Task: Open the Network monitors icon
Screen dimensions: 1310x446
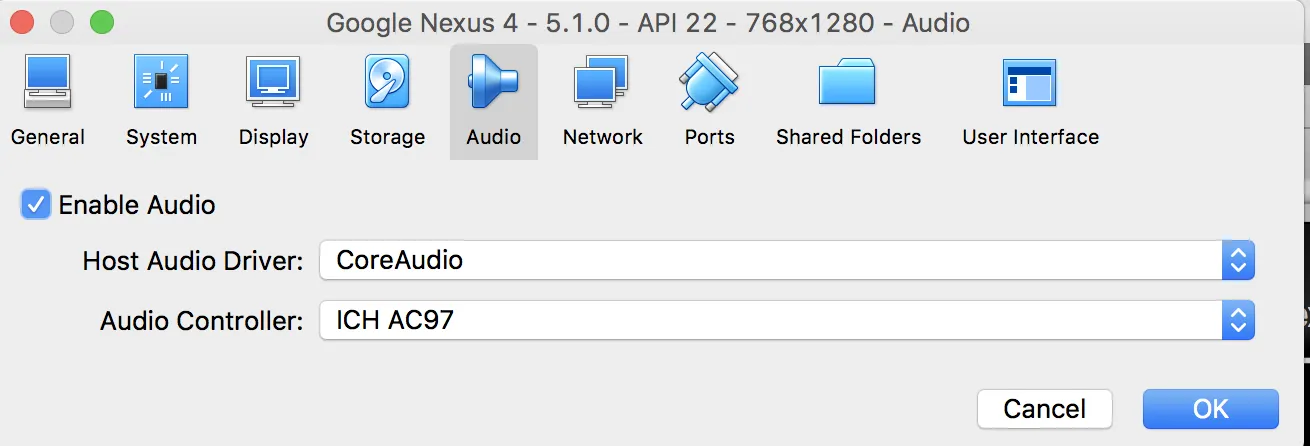Action: coord(601,82)
